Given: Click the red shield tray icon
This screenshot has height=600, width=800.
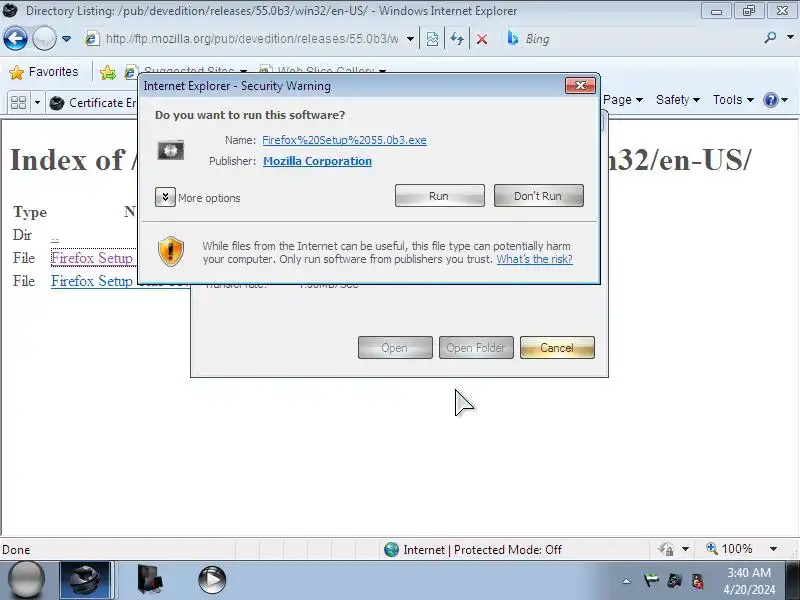Looking at the screenshot, I should point(697,581).
